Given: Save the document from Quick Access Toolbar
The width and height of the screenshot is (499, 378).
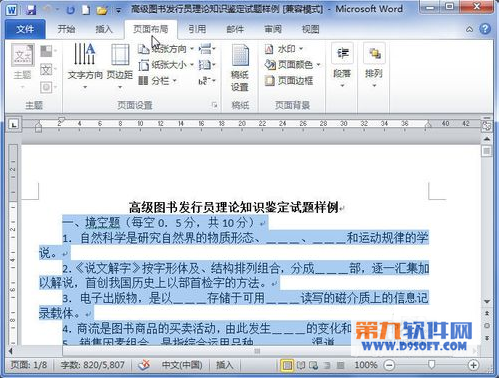Looking at the screenshot, I should (x=31, y=10).
